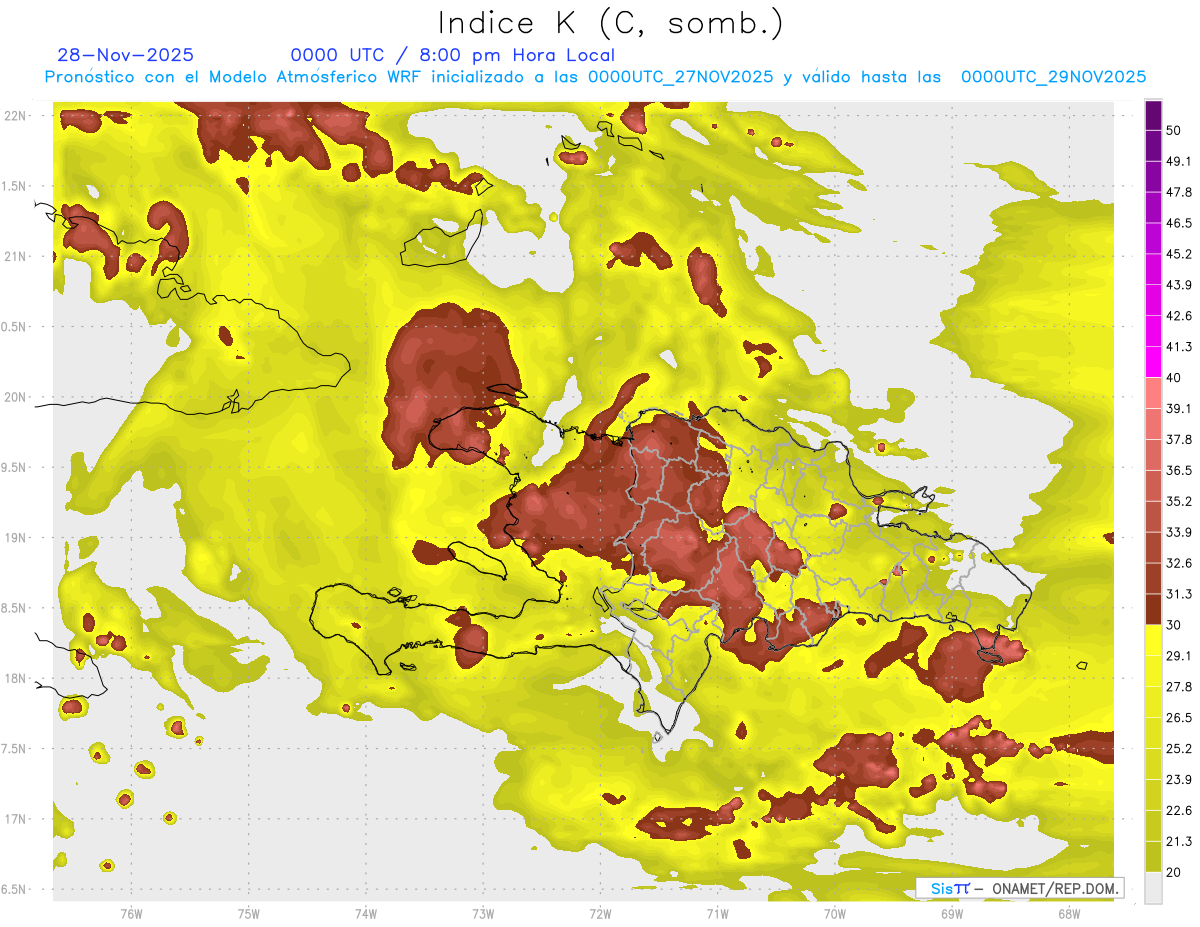1200x927 pixels.
Task: Click the "31.3" color scale label
Action: (1179, 594)
